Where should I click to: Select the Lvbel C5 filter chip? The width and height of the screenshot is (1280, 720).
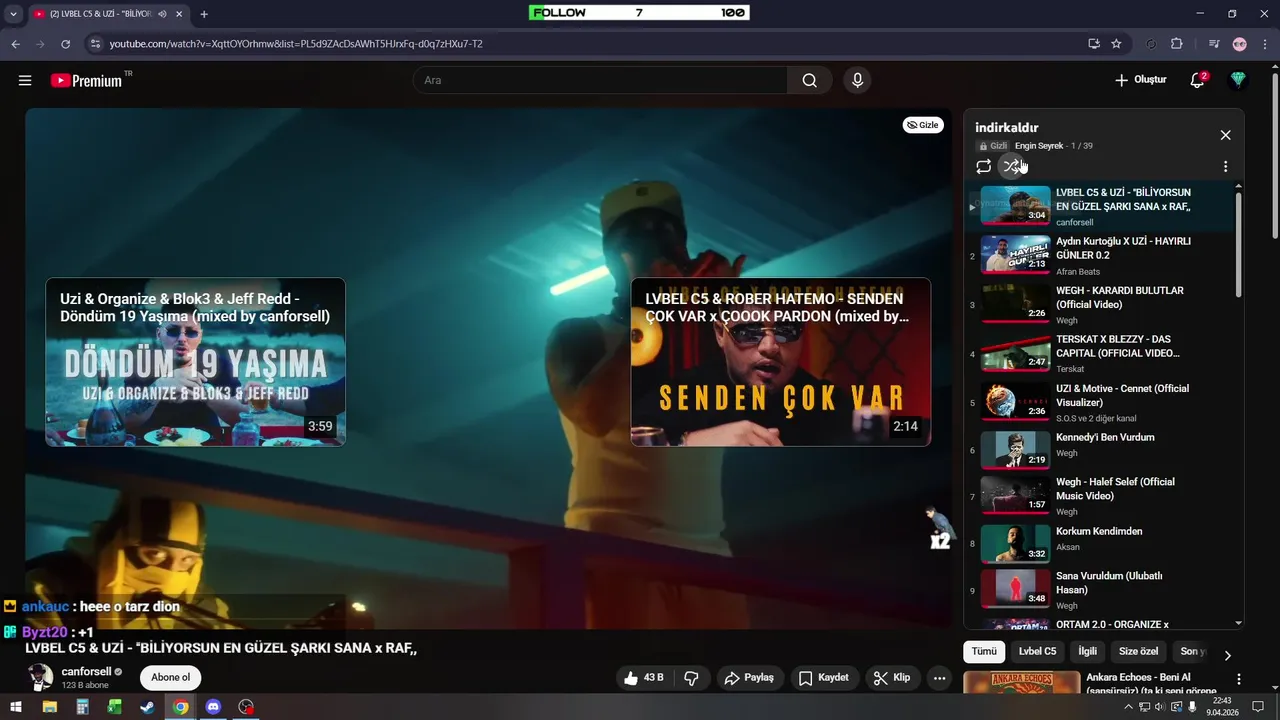1037,652
